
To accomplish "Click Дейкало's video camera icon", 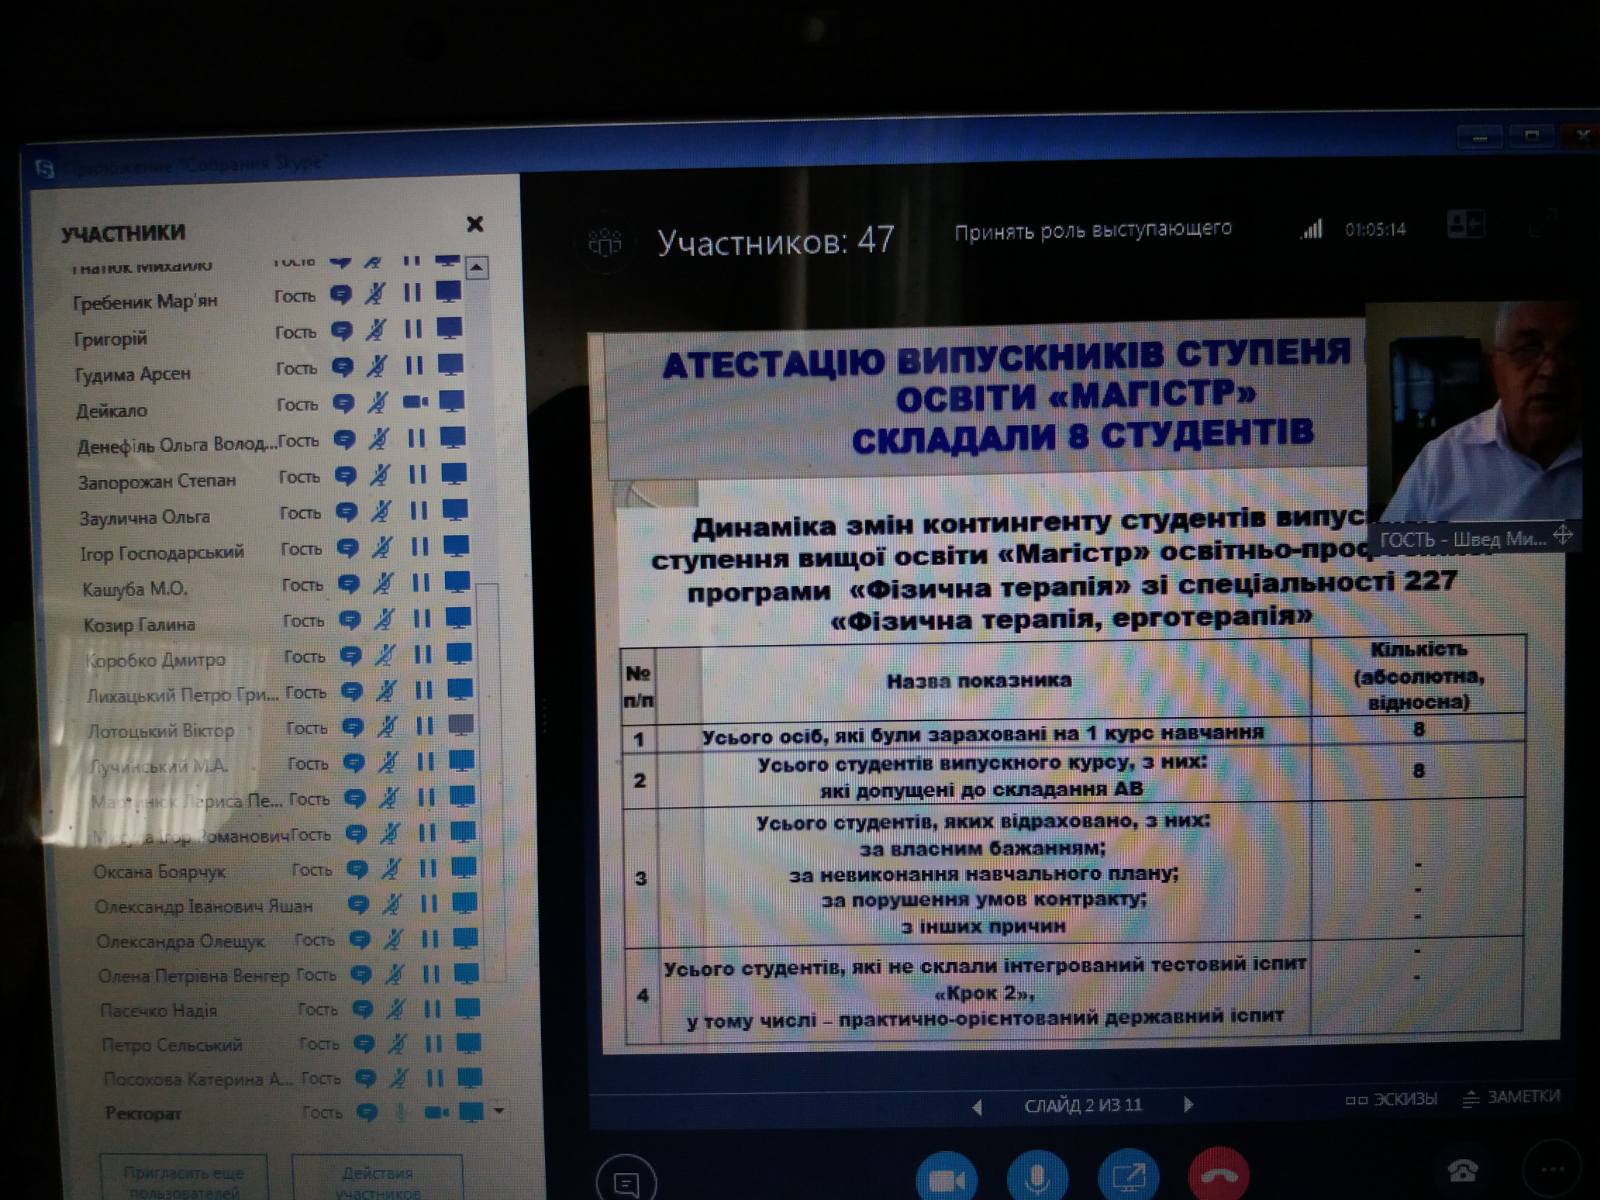I will coord(414,402).
